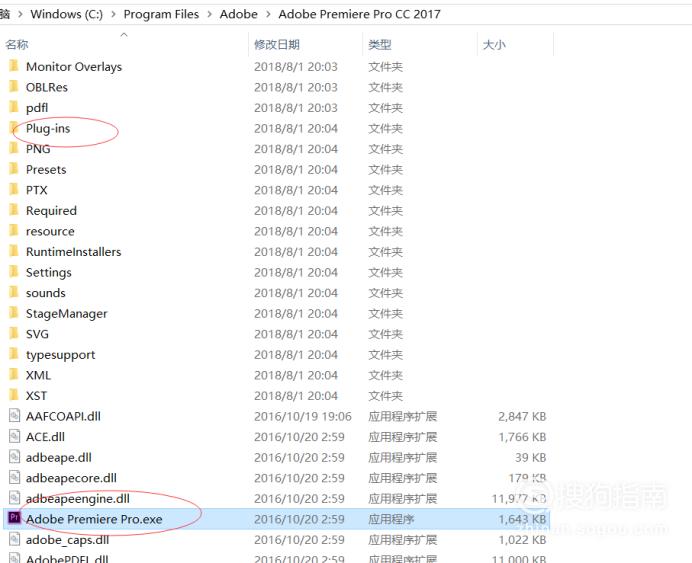Select the ACE.dll file name

[x=45, y=437]
